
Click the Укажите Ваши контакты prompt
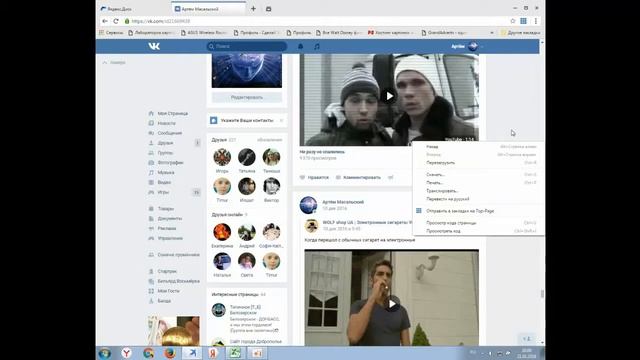coord(247,120)
